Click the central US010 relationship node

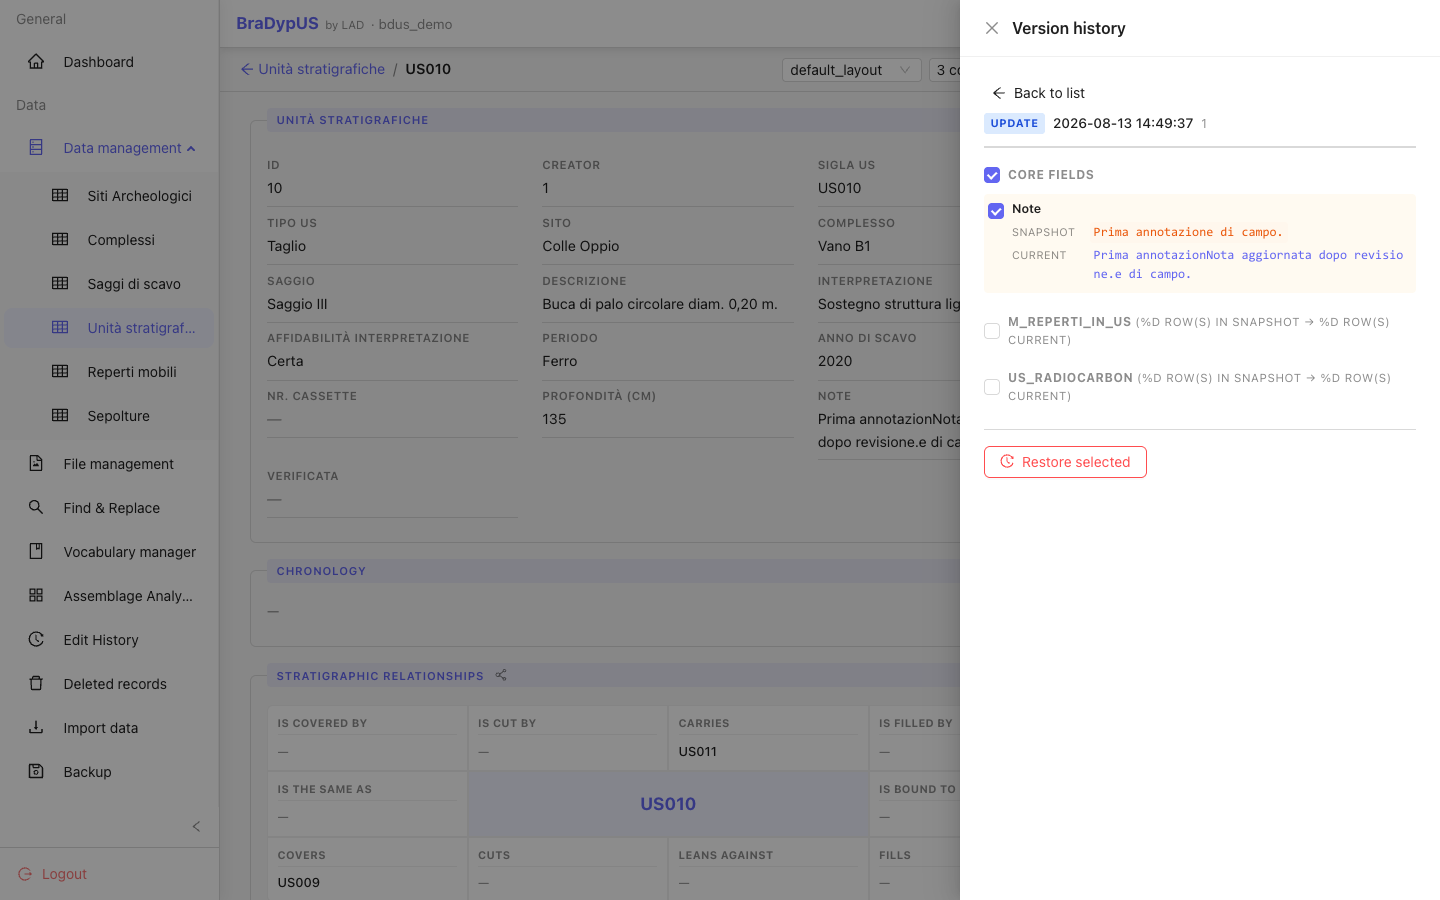point(668,804)
